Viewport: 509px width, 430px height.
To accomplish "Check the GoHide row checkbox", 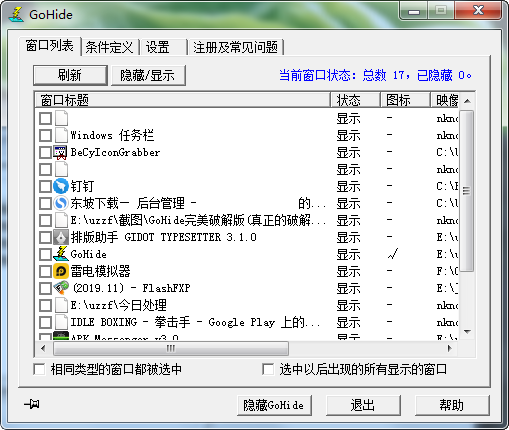I will point(45,254).
